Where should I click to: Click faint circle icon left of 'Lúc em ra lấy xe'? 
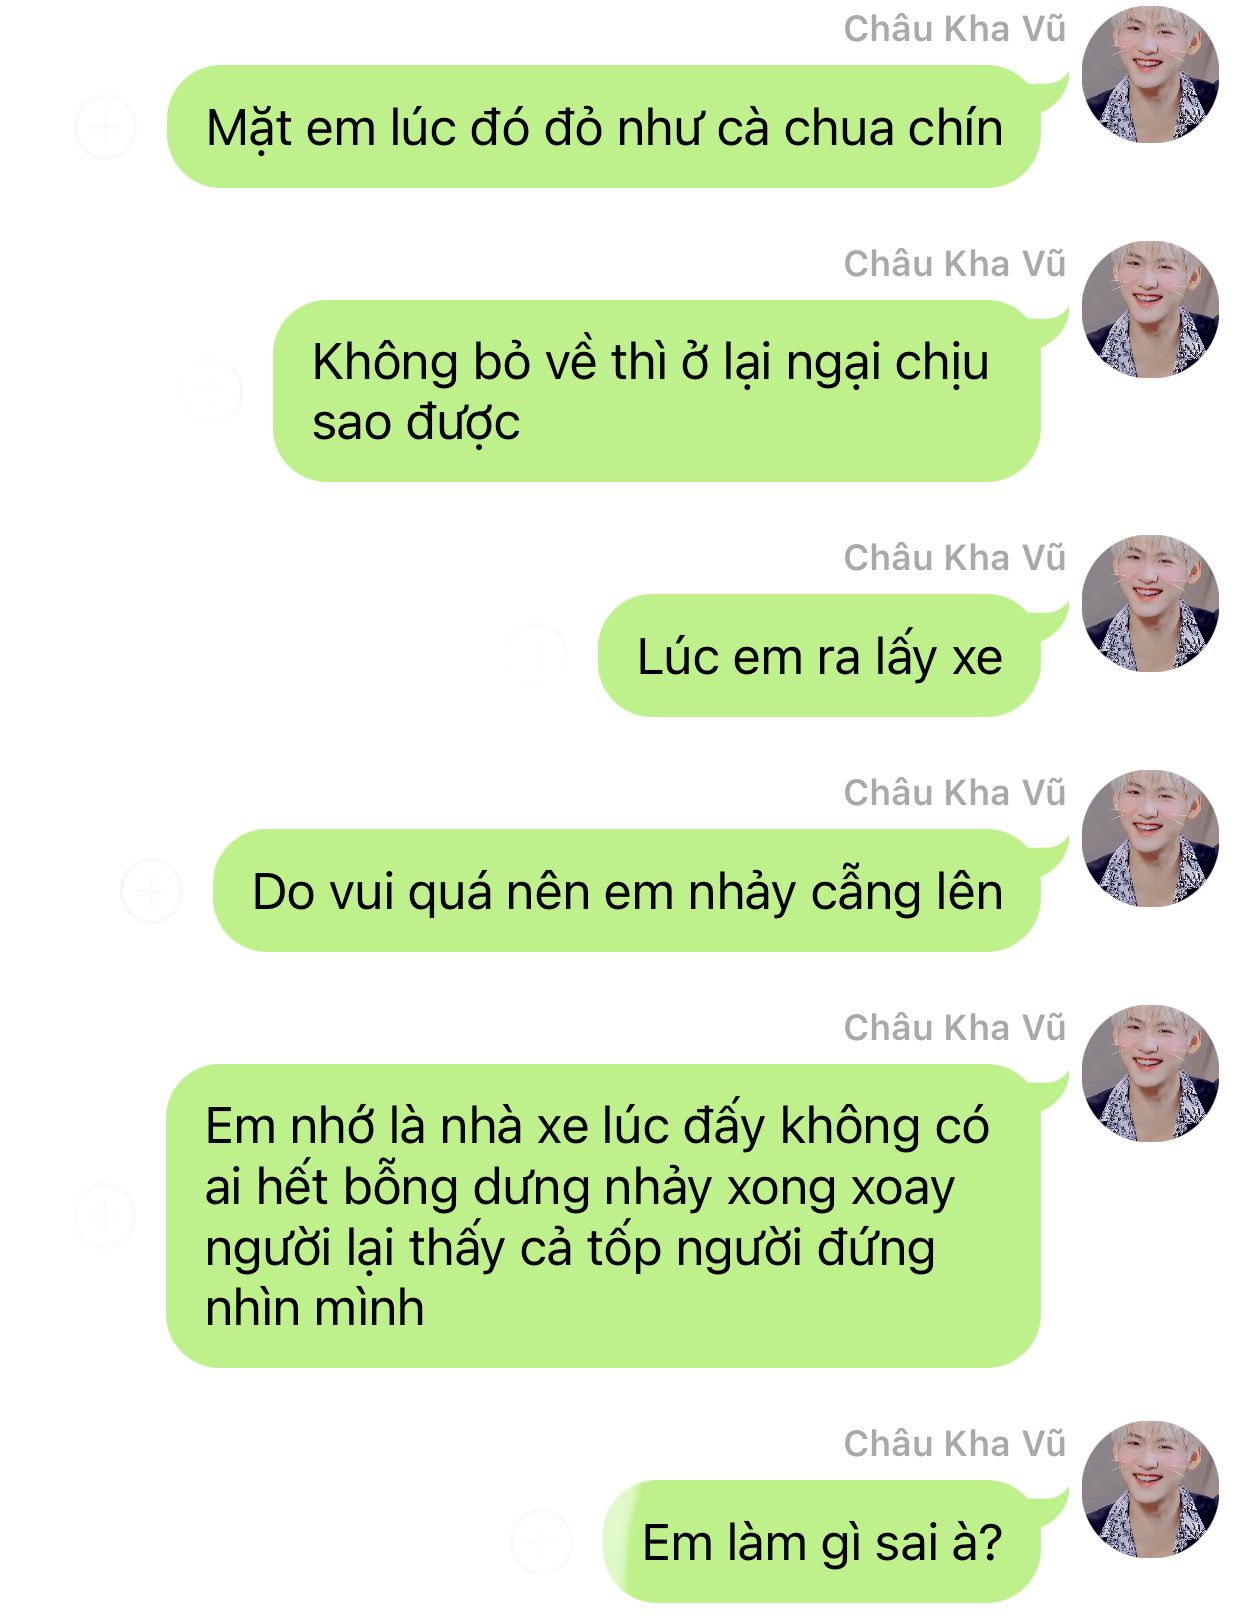[x=537, y=655]
